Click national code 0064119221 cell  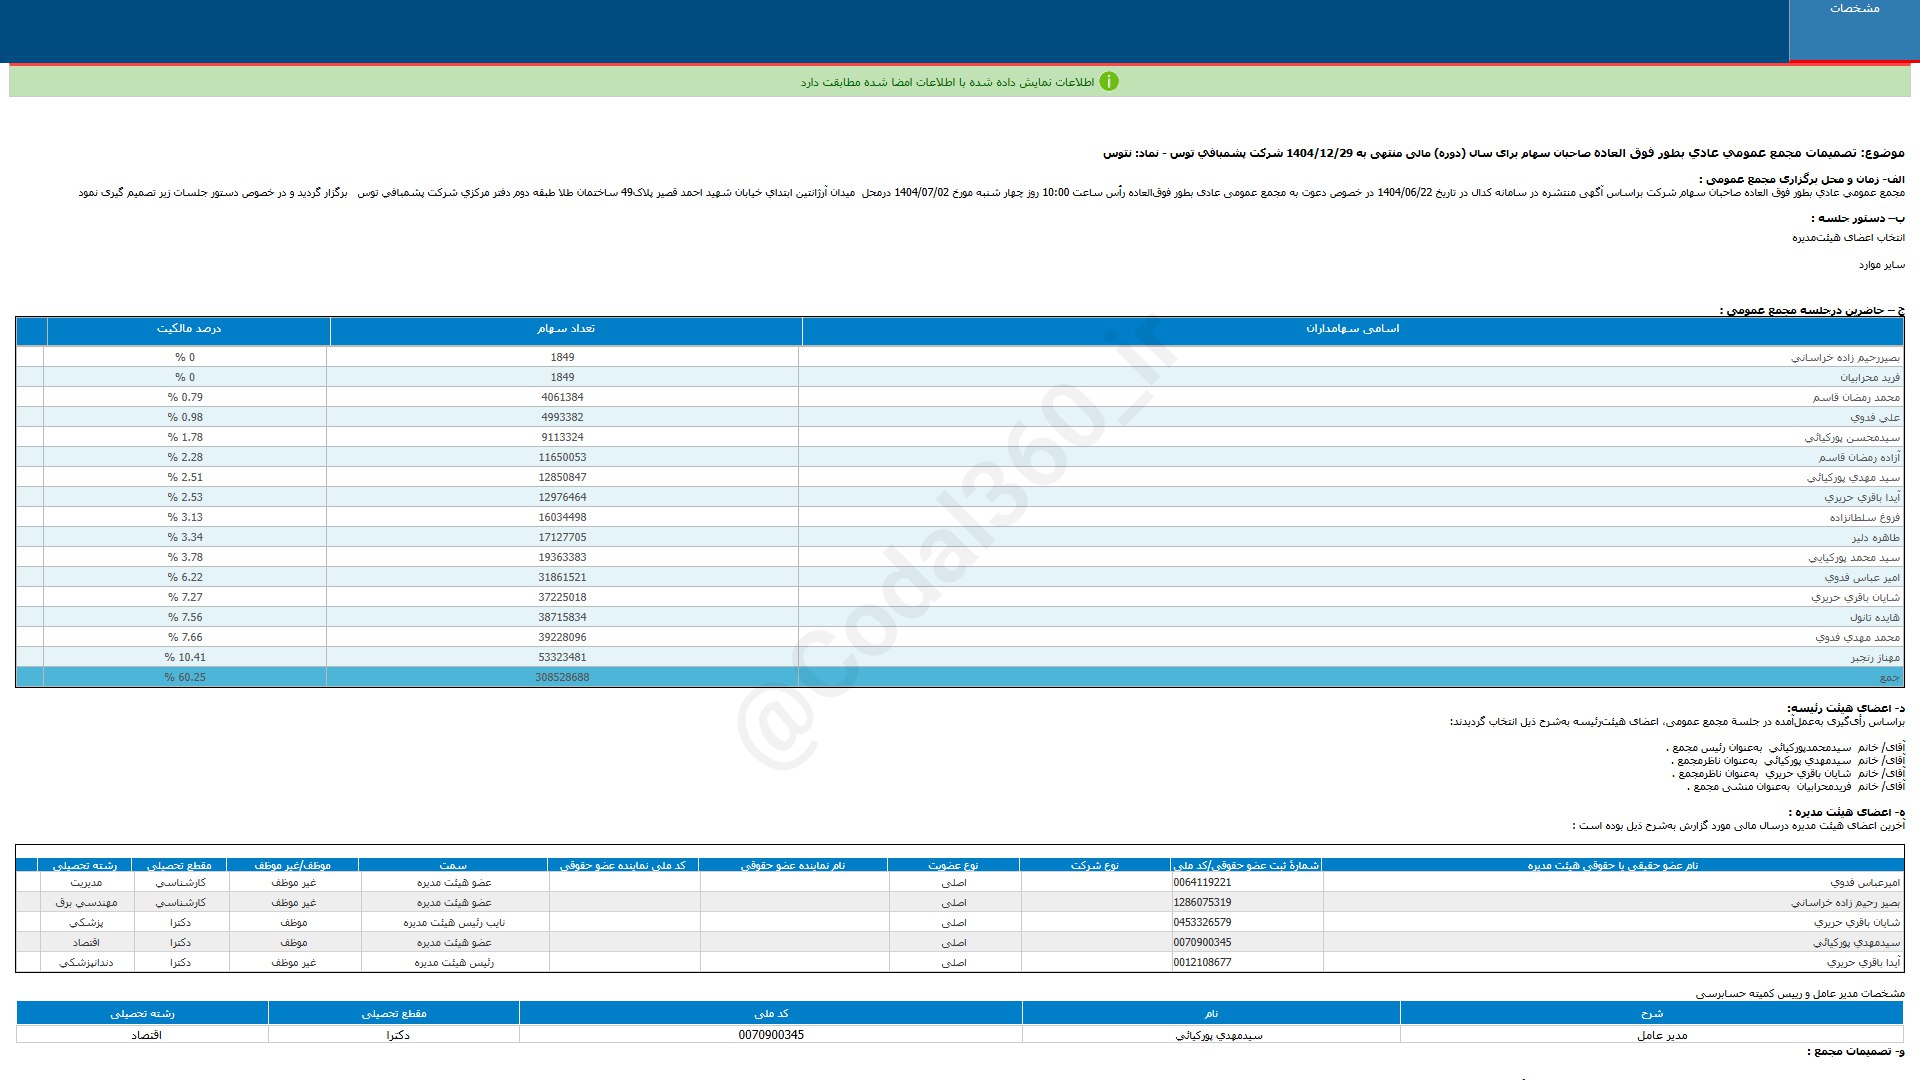pyautogui.click(x=1202, y=883)
